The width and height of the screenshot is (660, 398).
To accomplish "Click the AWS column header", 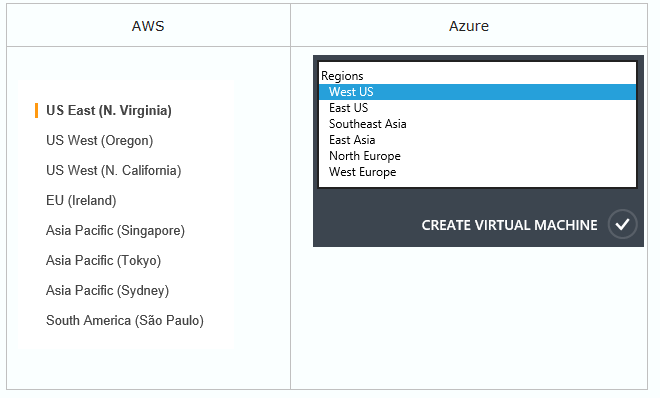I will coord(148,26).
